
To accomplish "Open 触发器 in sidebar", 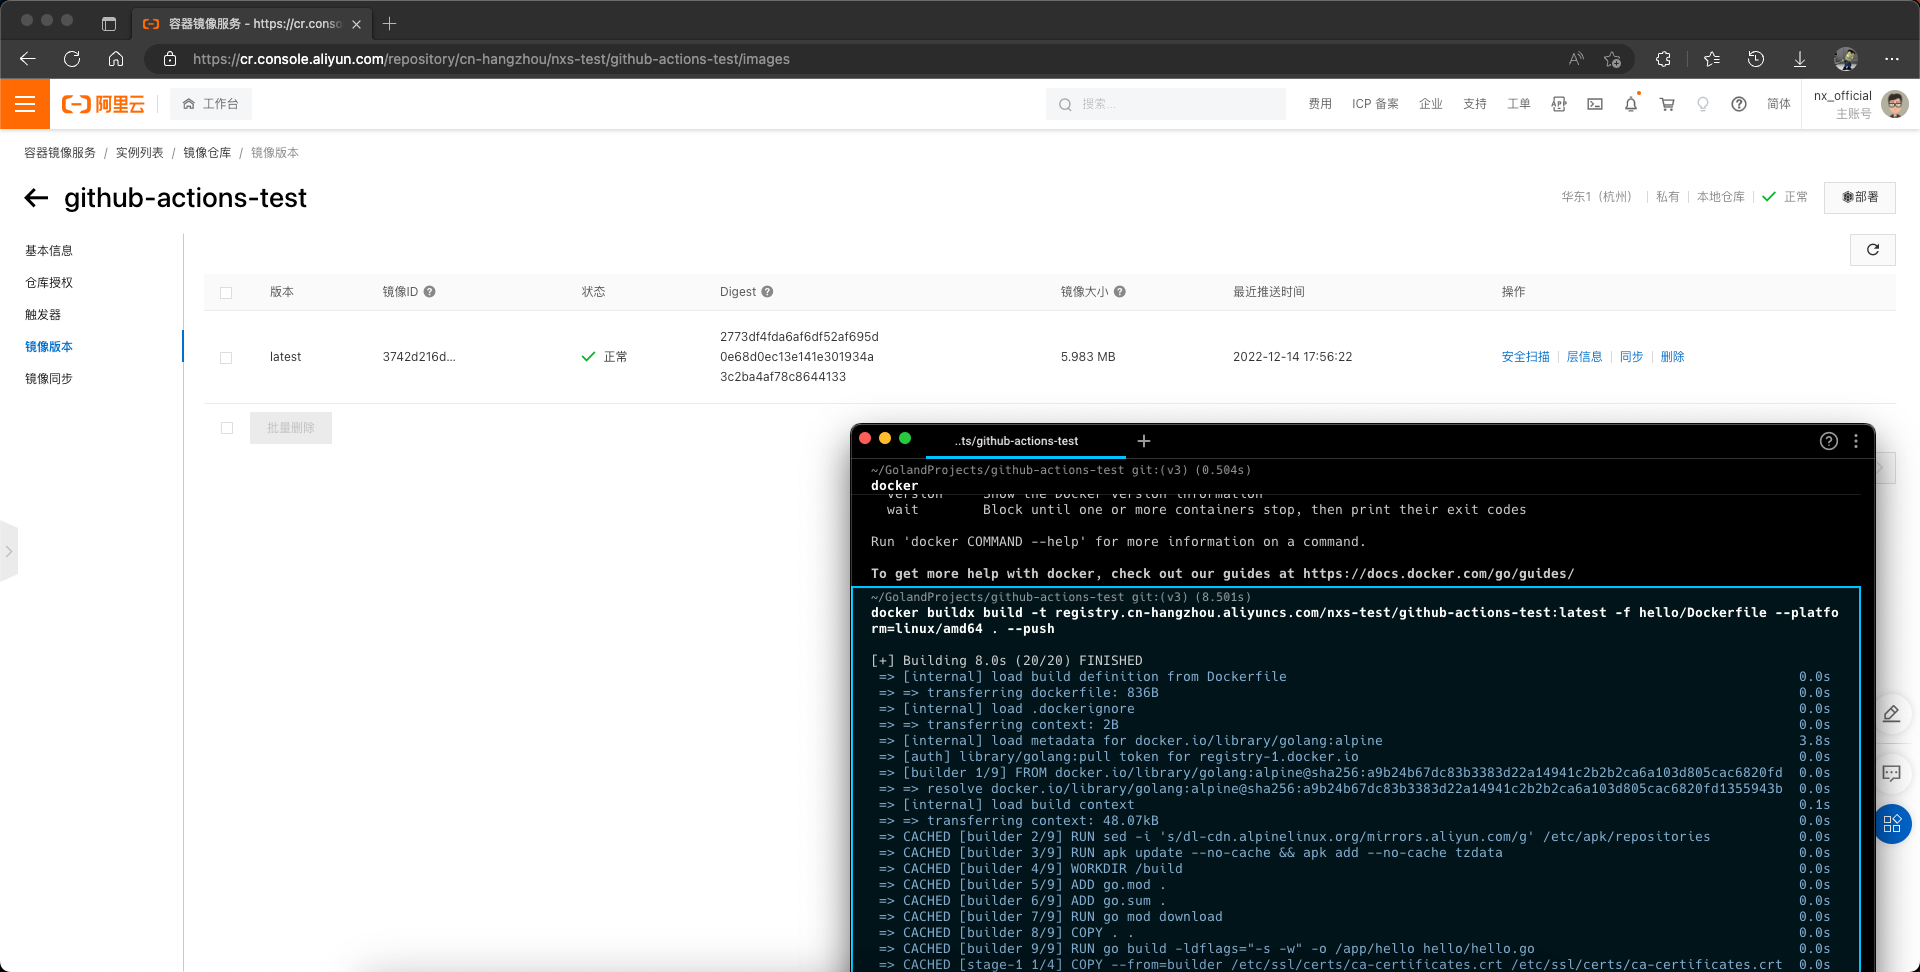I will click(43, 315).
